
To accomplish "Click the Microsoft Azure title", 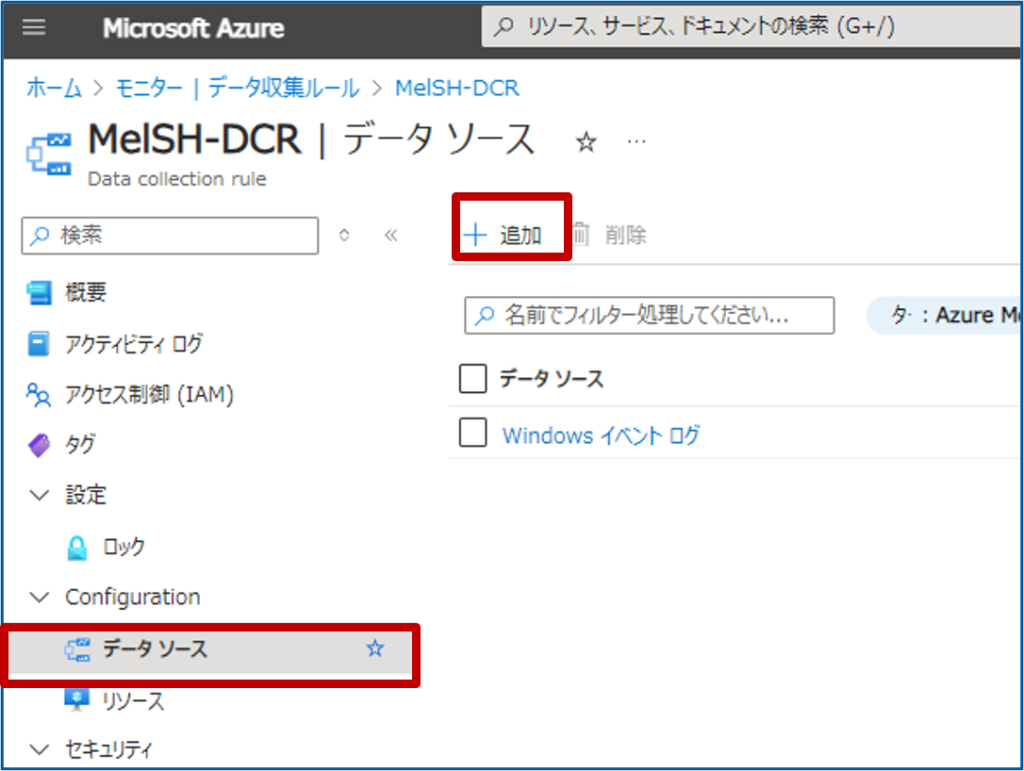I will pyautogui.click(x=193, y=28).
